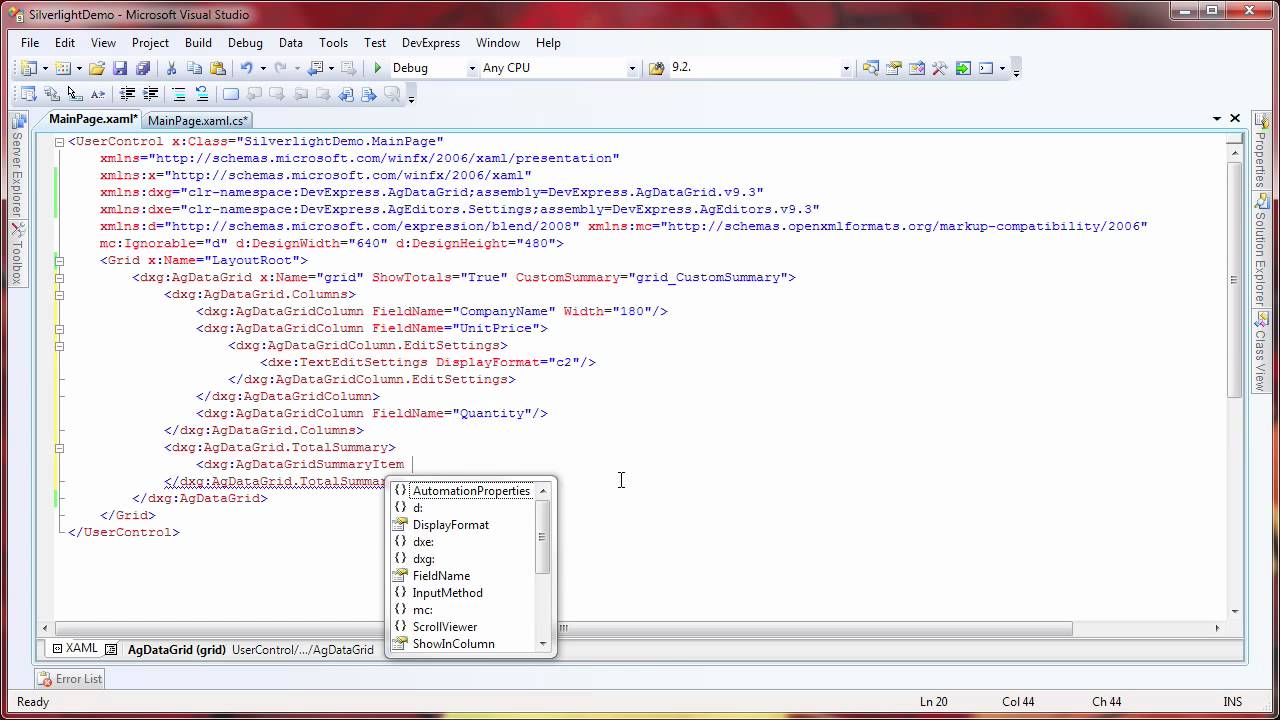
Task: Collapse the Grid LayoutRoot outlining box
Action: (59, 261)
